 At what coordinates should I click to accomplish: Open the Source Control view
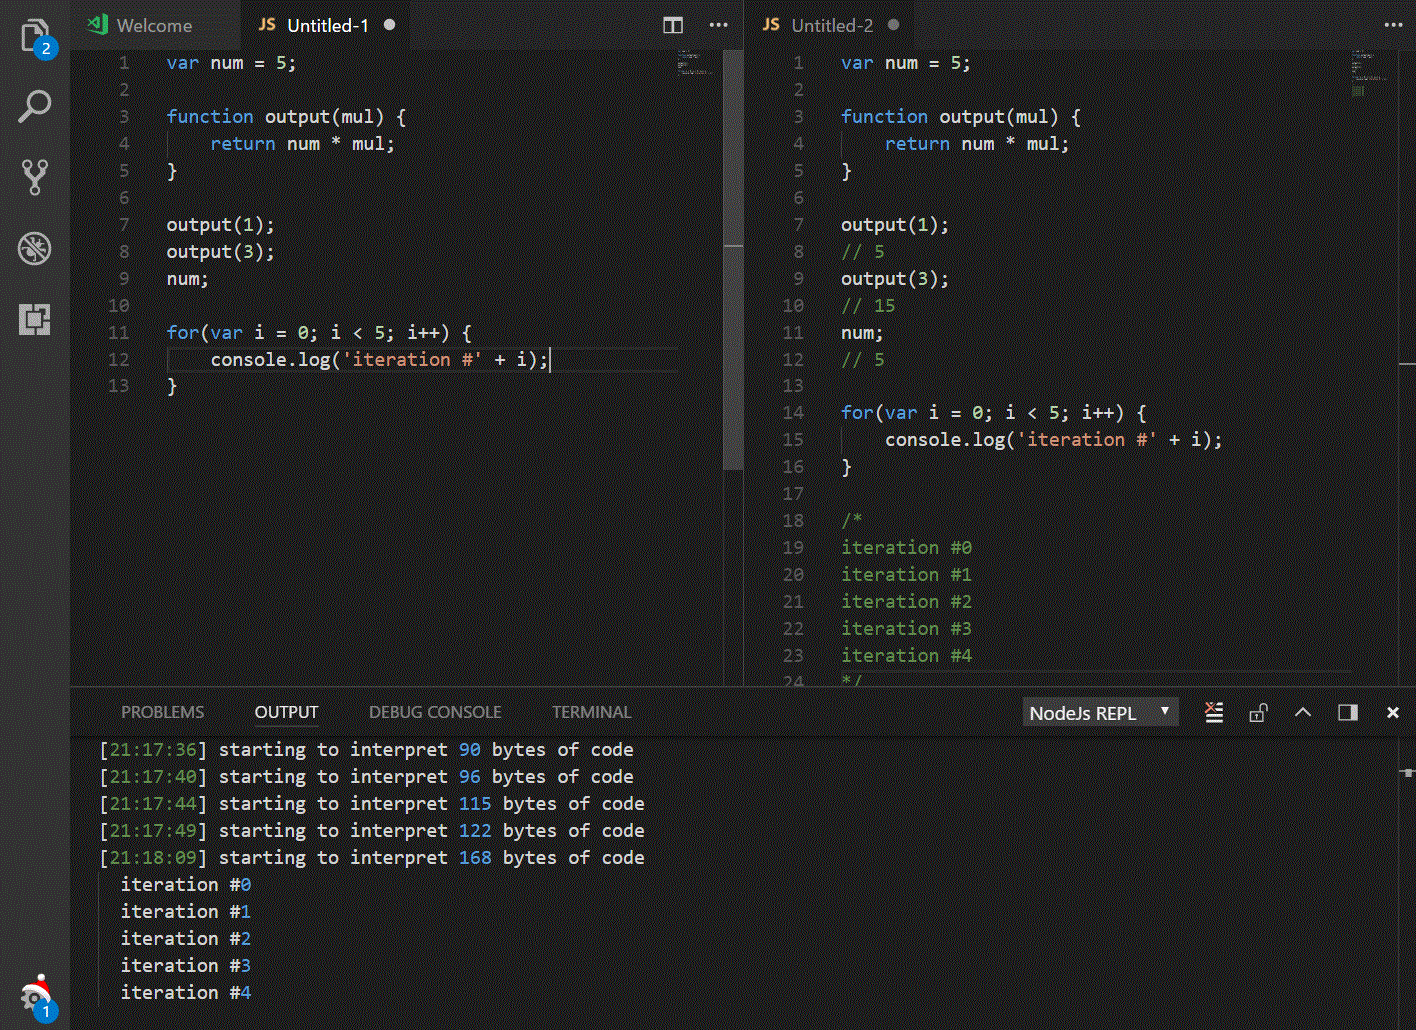click(36, 176)
